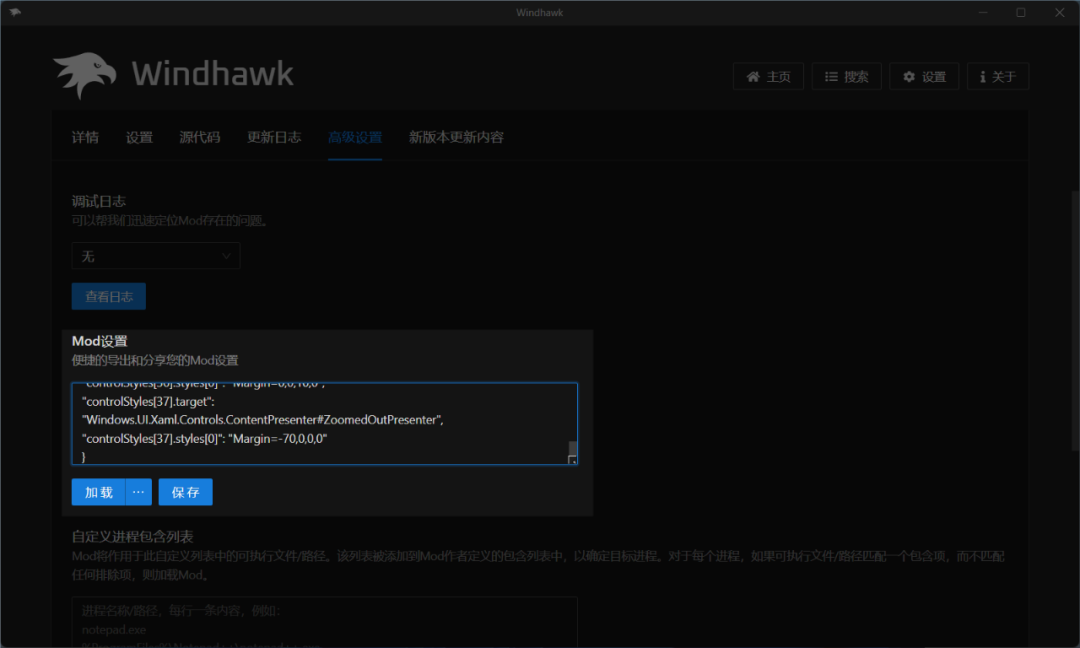Click the 保存 save button
The width and height of the screenshot is (1080, 648).
[185, 492]
